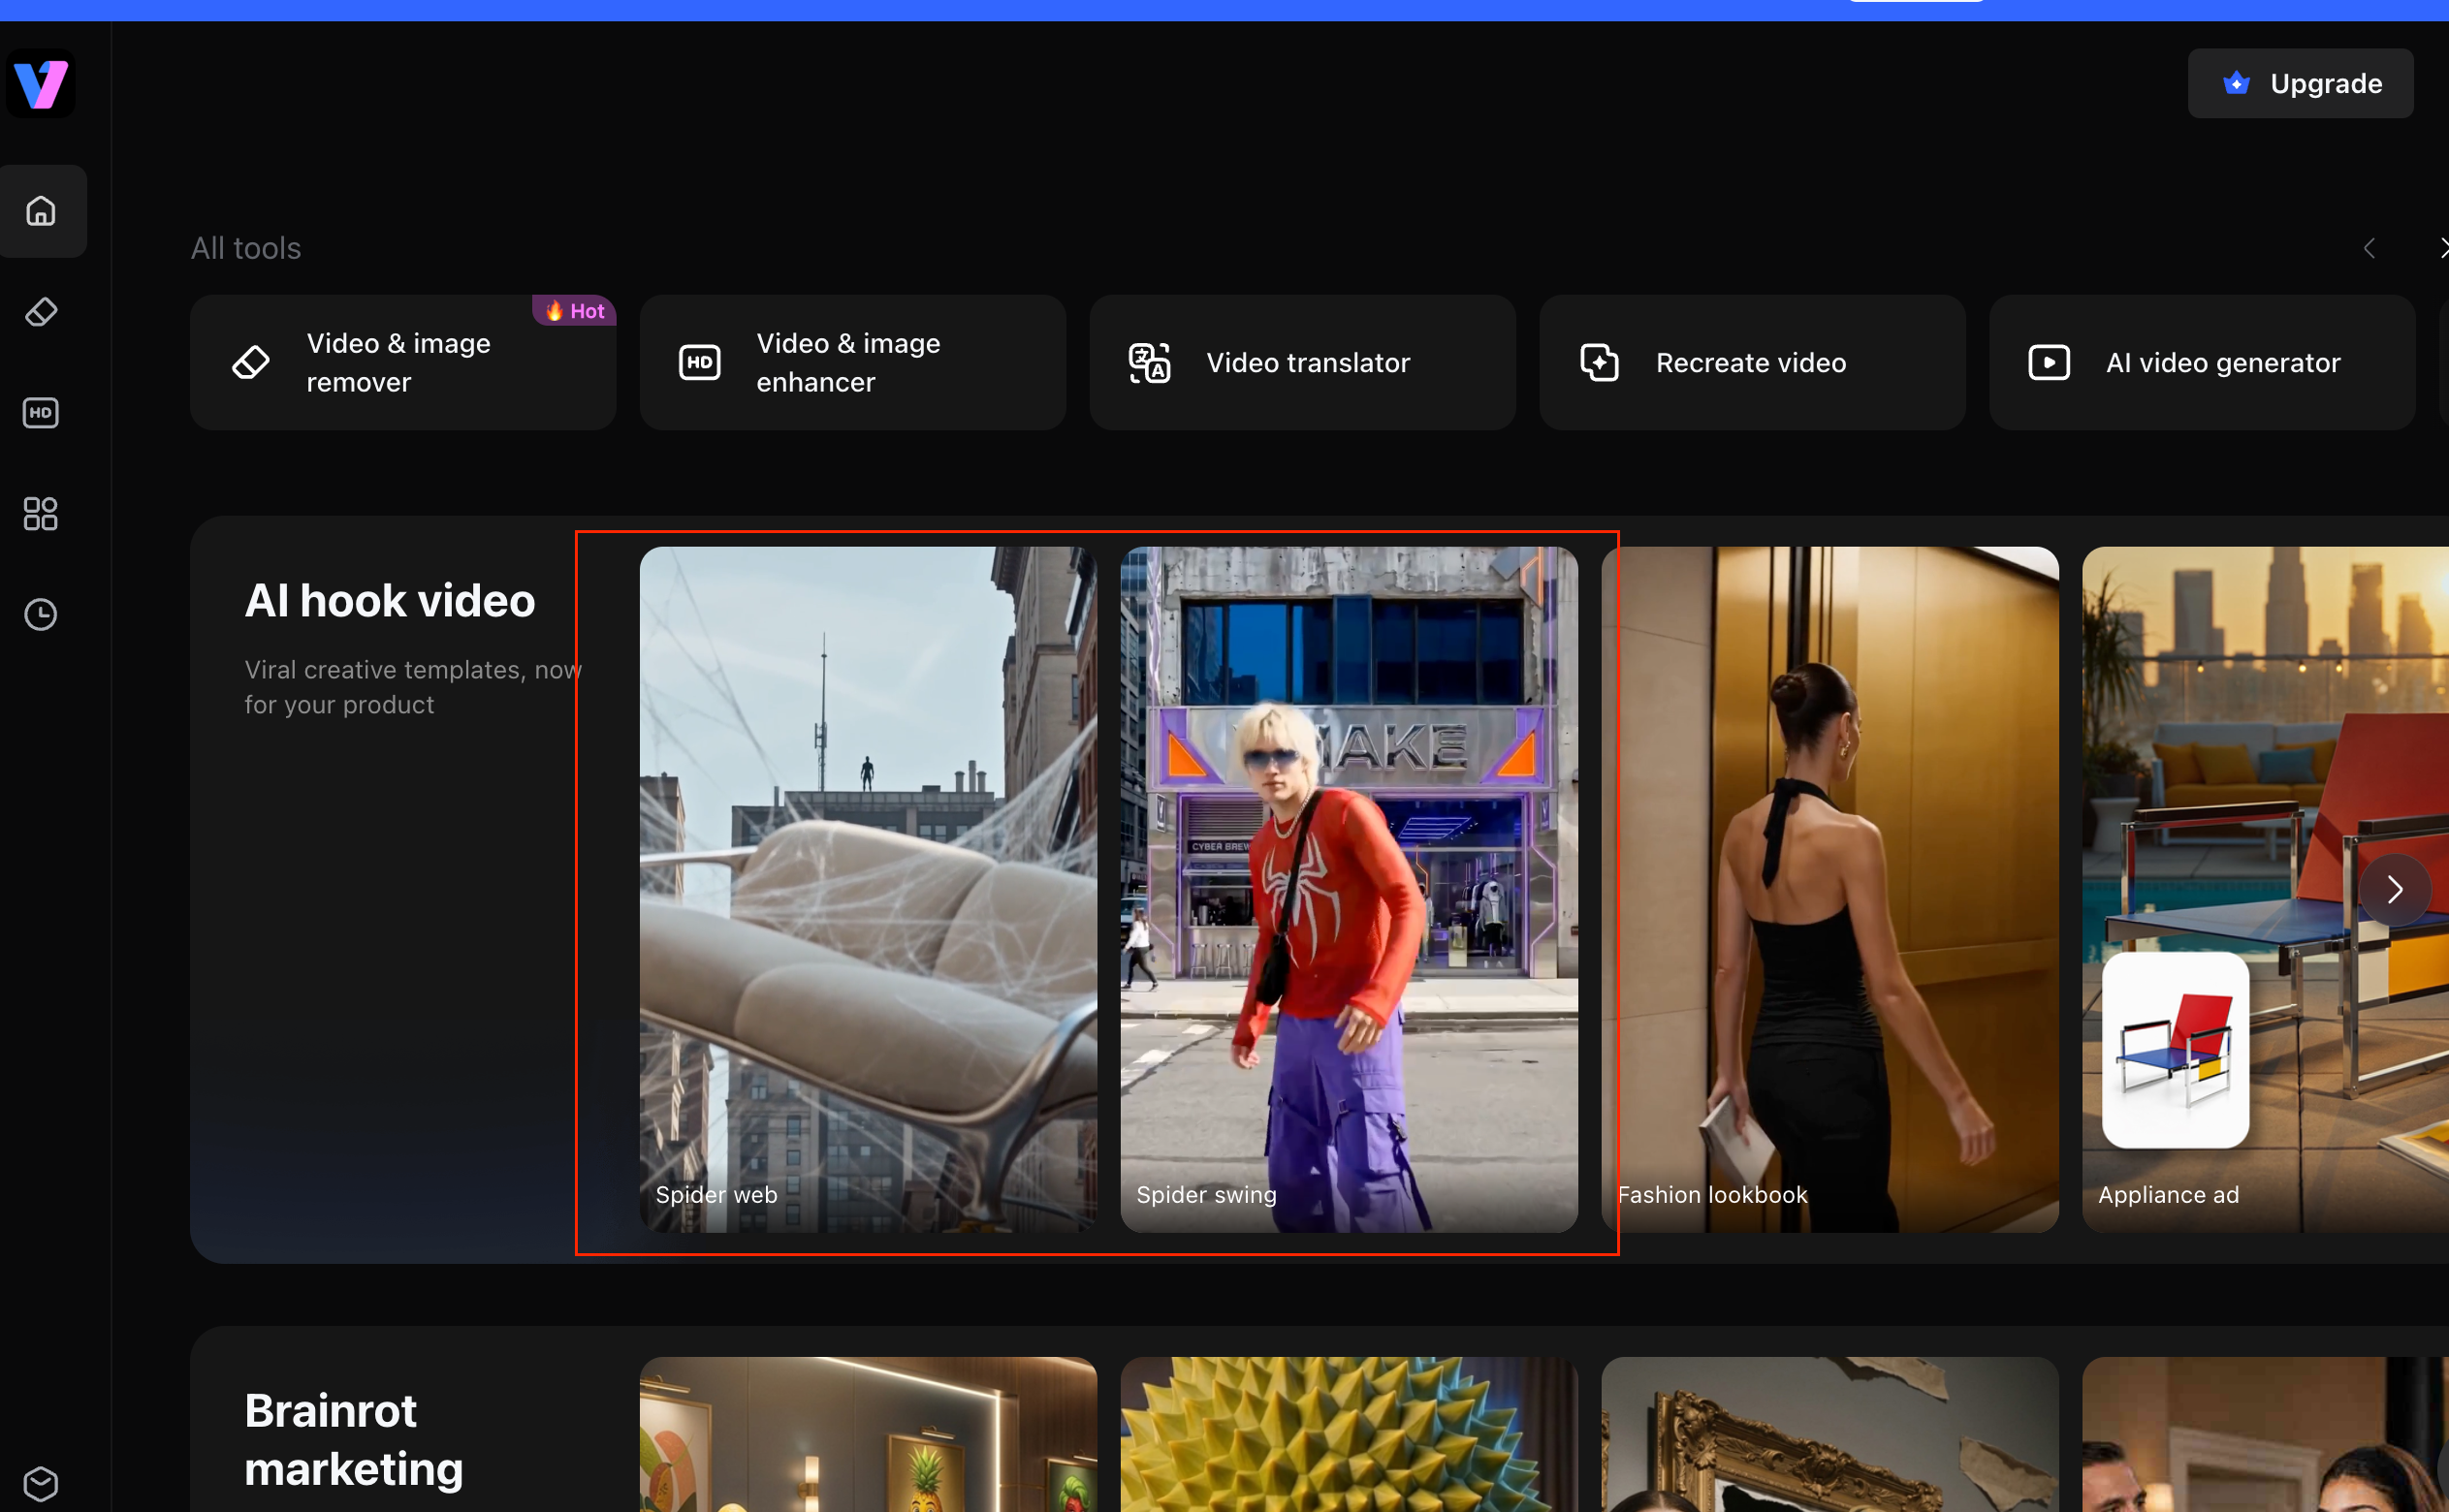Open the Home sidebar icon
Image resolution: width=2449 pixels, height=1512 pixels.
pos(41,211)
